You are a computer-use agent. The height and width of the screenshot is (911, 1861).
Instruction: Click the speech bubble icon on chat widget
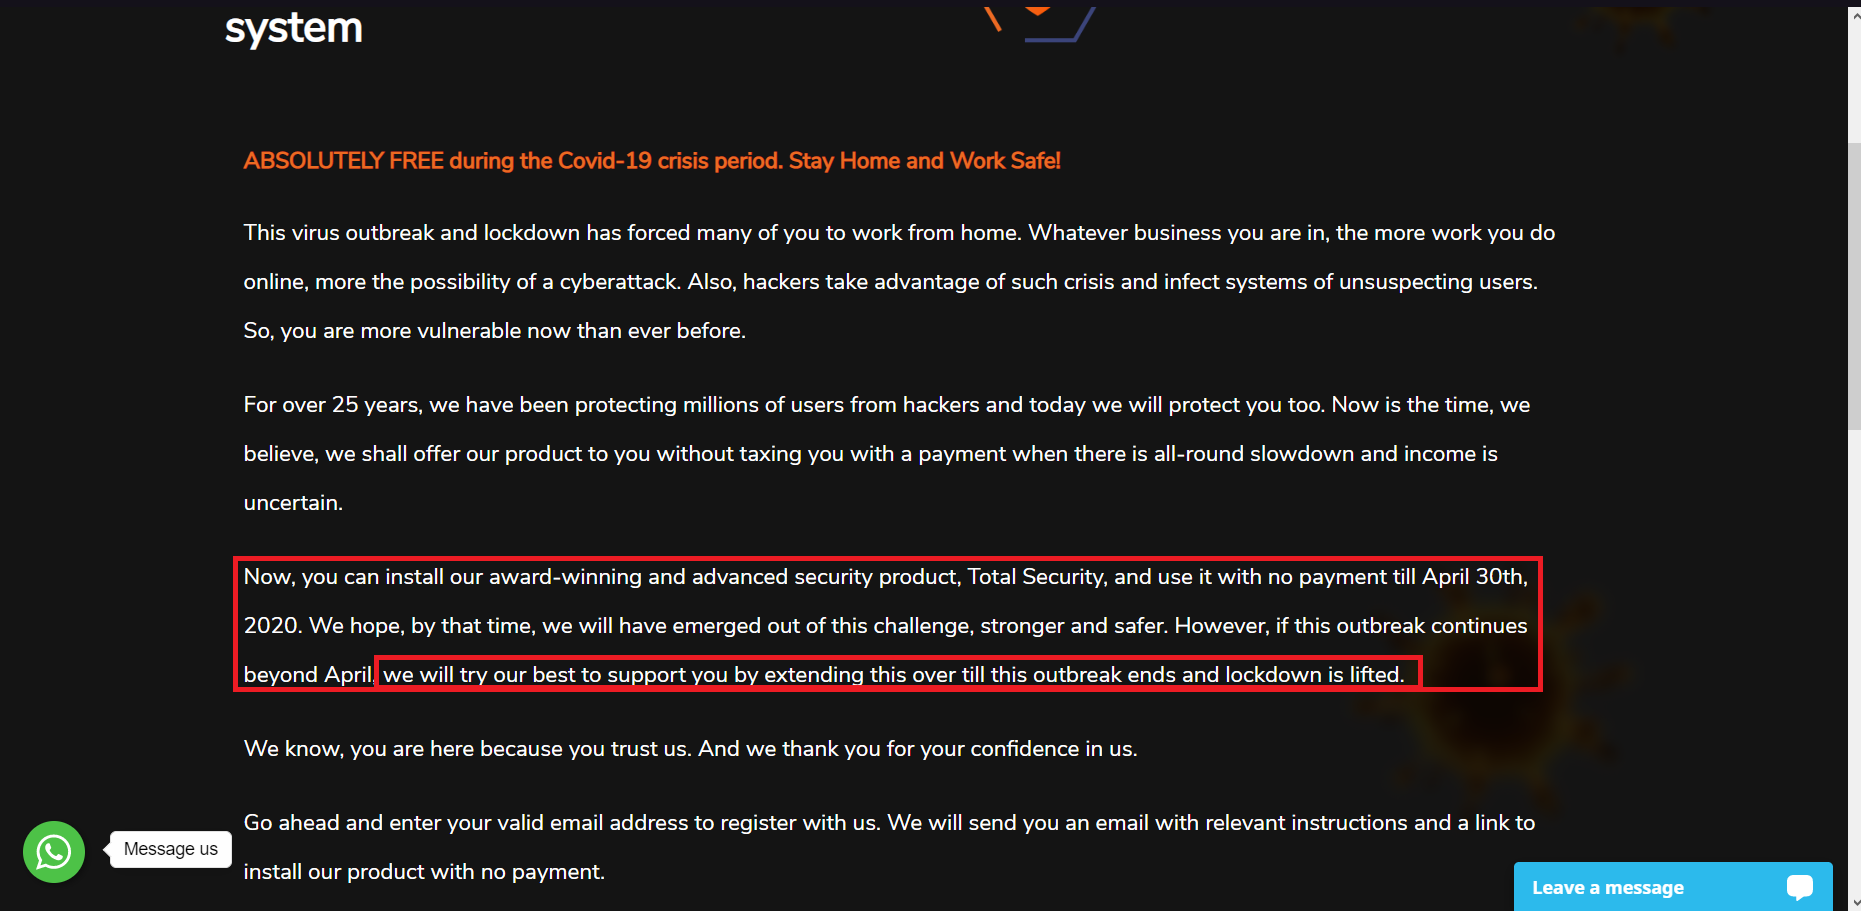coord(1799,887)
